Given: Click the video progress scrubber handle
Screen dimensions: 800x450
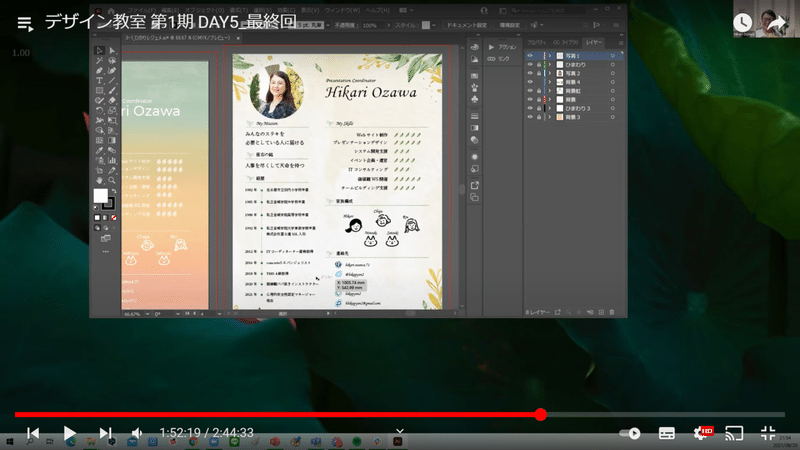Looking at the screenshot, I should pyautogui.click(x=541, y=415).
